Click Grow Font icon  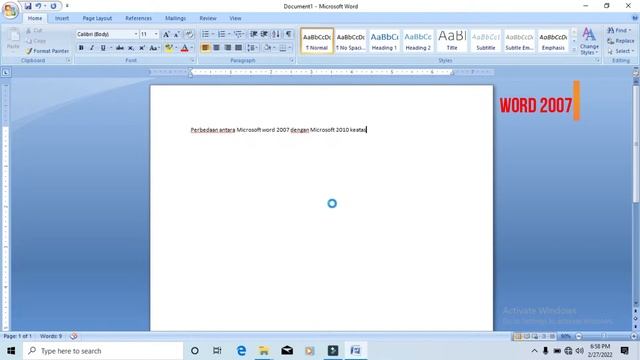click(166, 35)
